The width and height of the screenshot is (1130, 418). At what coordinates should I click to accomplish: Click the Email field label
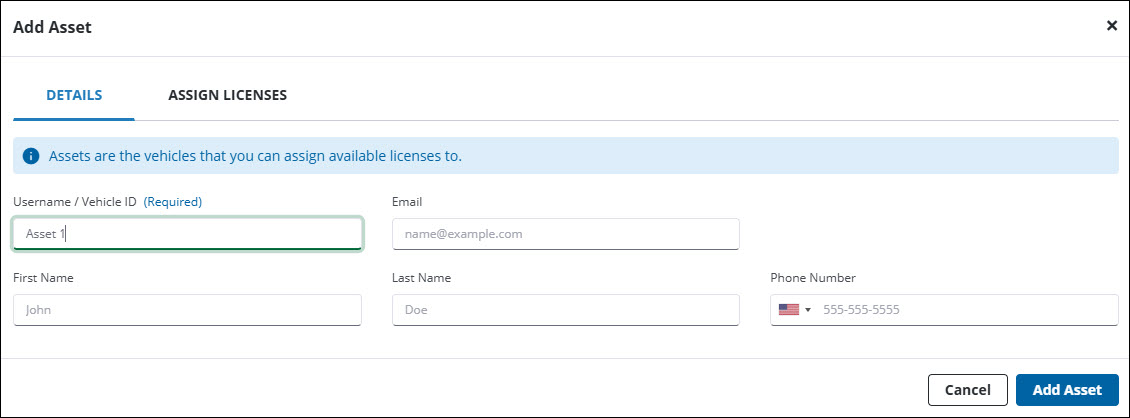click(x=407, y=202)
